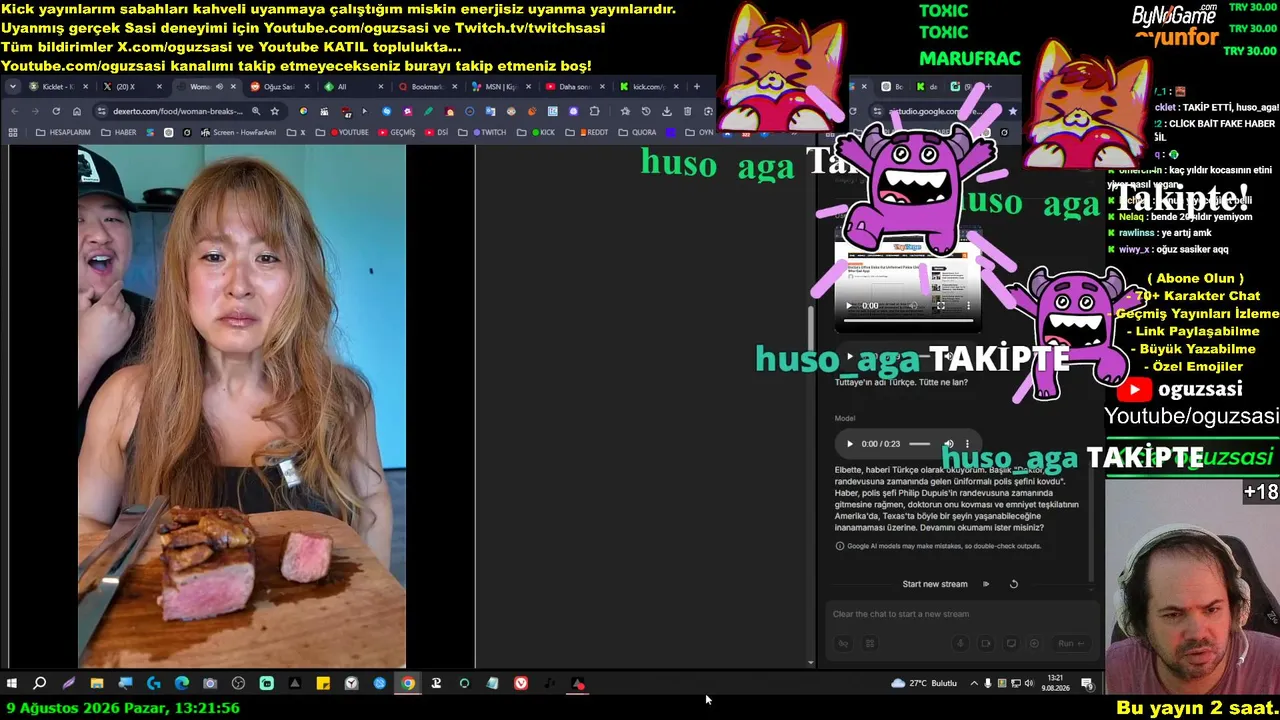Play the 0:23 model audio response

point(850,444)
